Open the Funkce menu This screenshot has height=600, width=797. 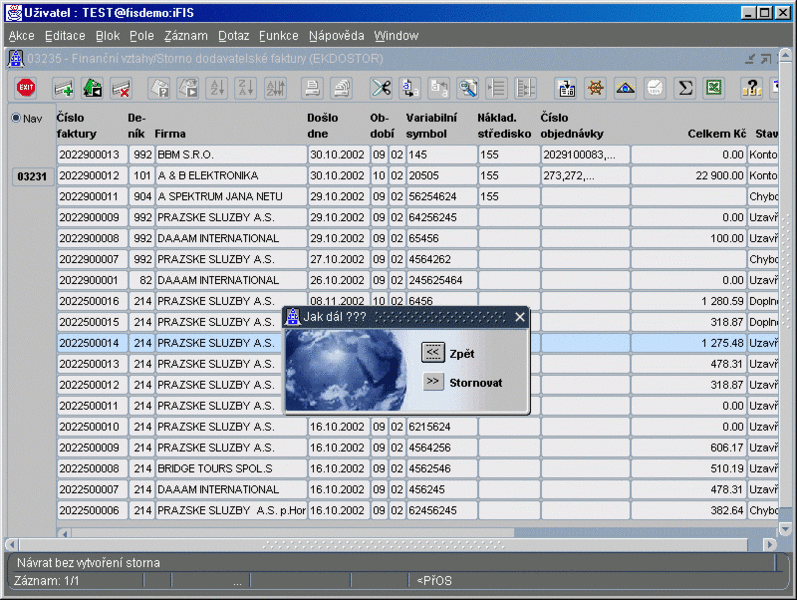pos(278,35)
